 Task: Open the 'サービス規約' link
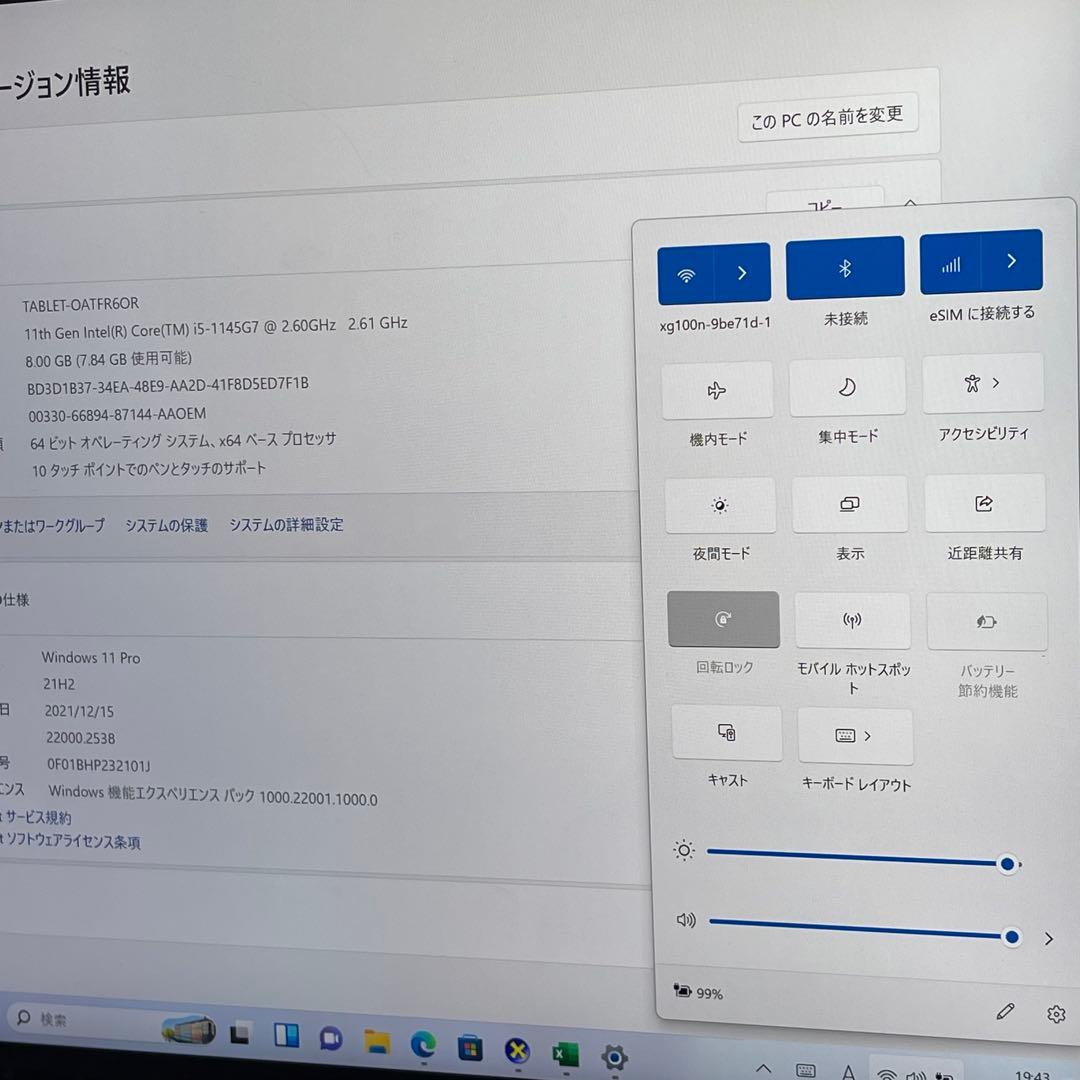coord(38,818)
